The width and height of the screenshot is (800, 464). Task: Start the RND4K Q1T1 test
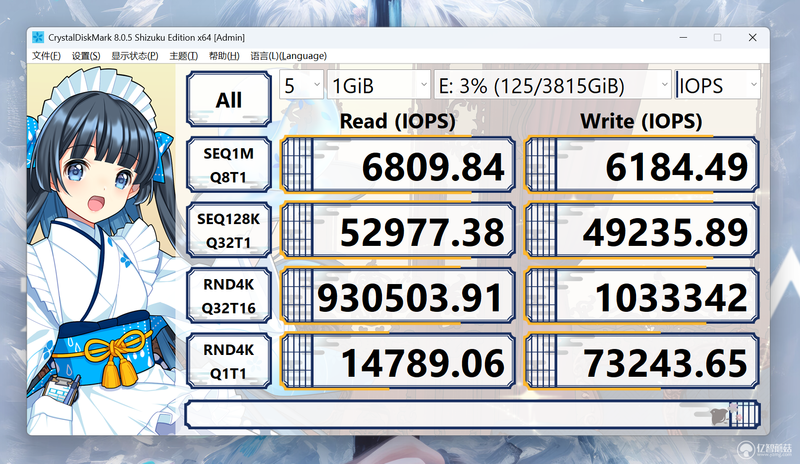[229, 361]
